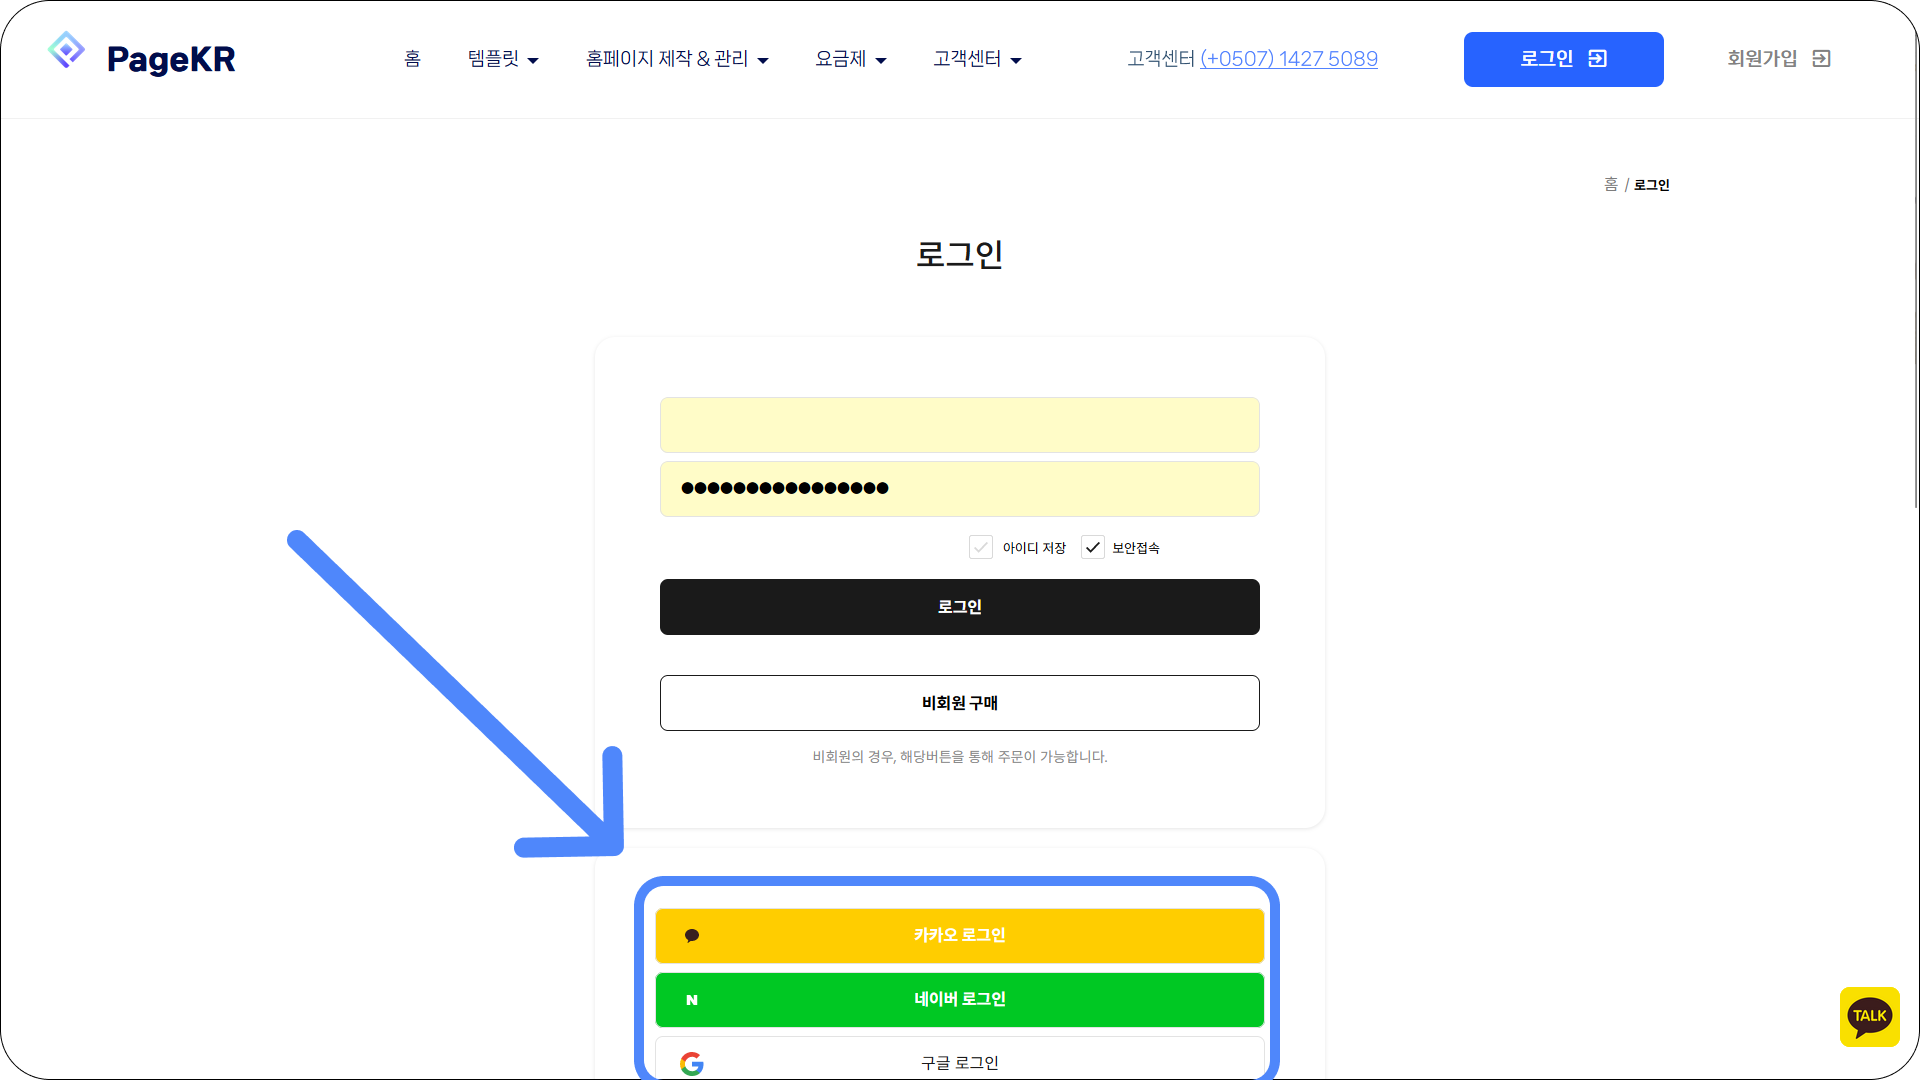Click the arrow icon next to 회원가입
This screenshot has height=1080, width=1920.
tap(1822, 59)
